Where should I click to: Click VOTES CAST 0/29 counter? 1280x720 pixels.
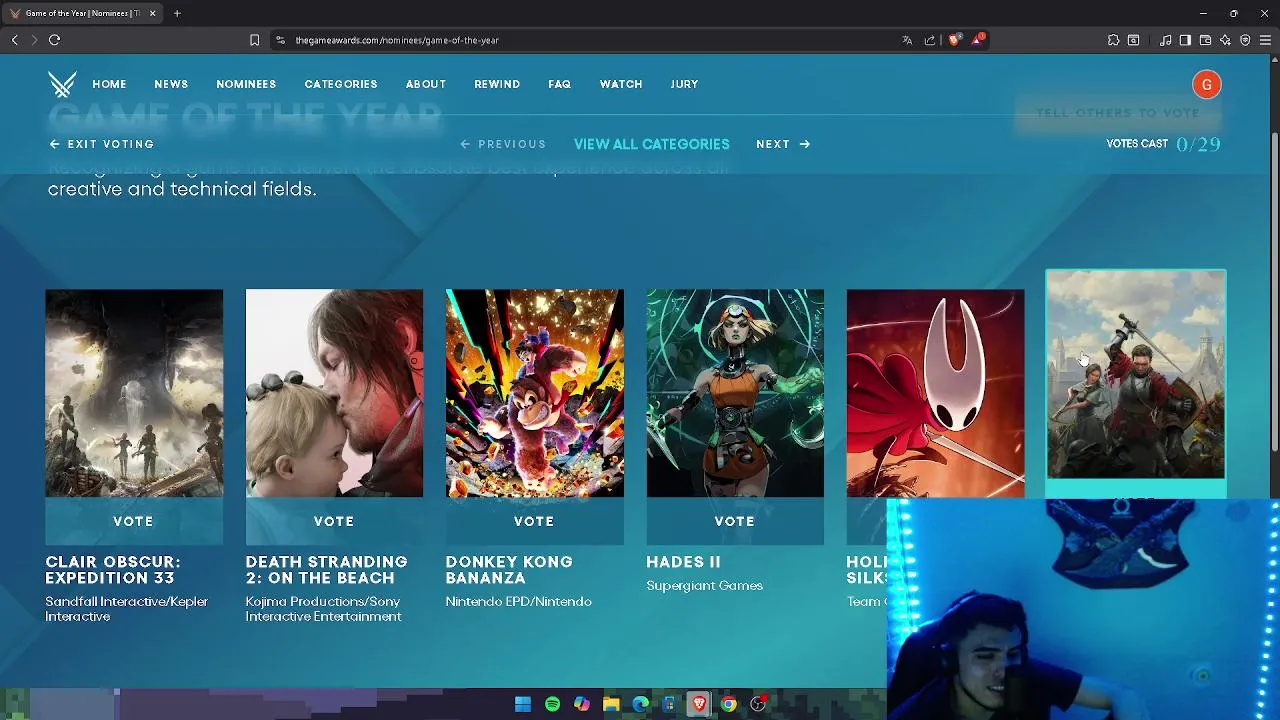[x=1164, y=144]
